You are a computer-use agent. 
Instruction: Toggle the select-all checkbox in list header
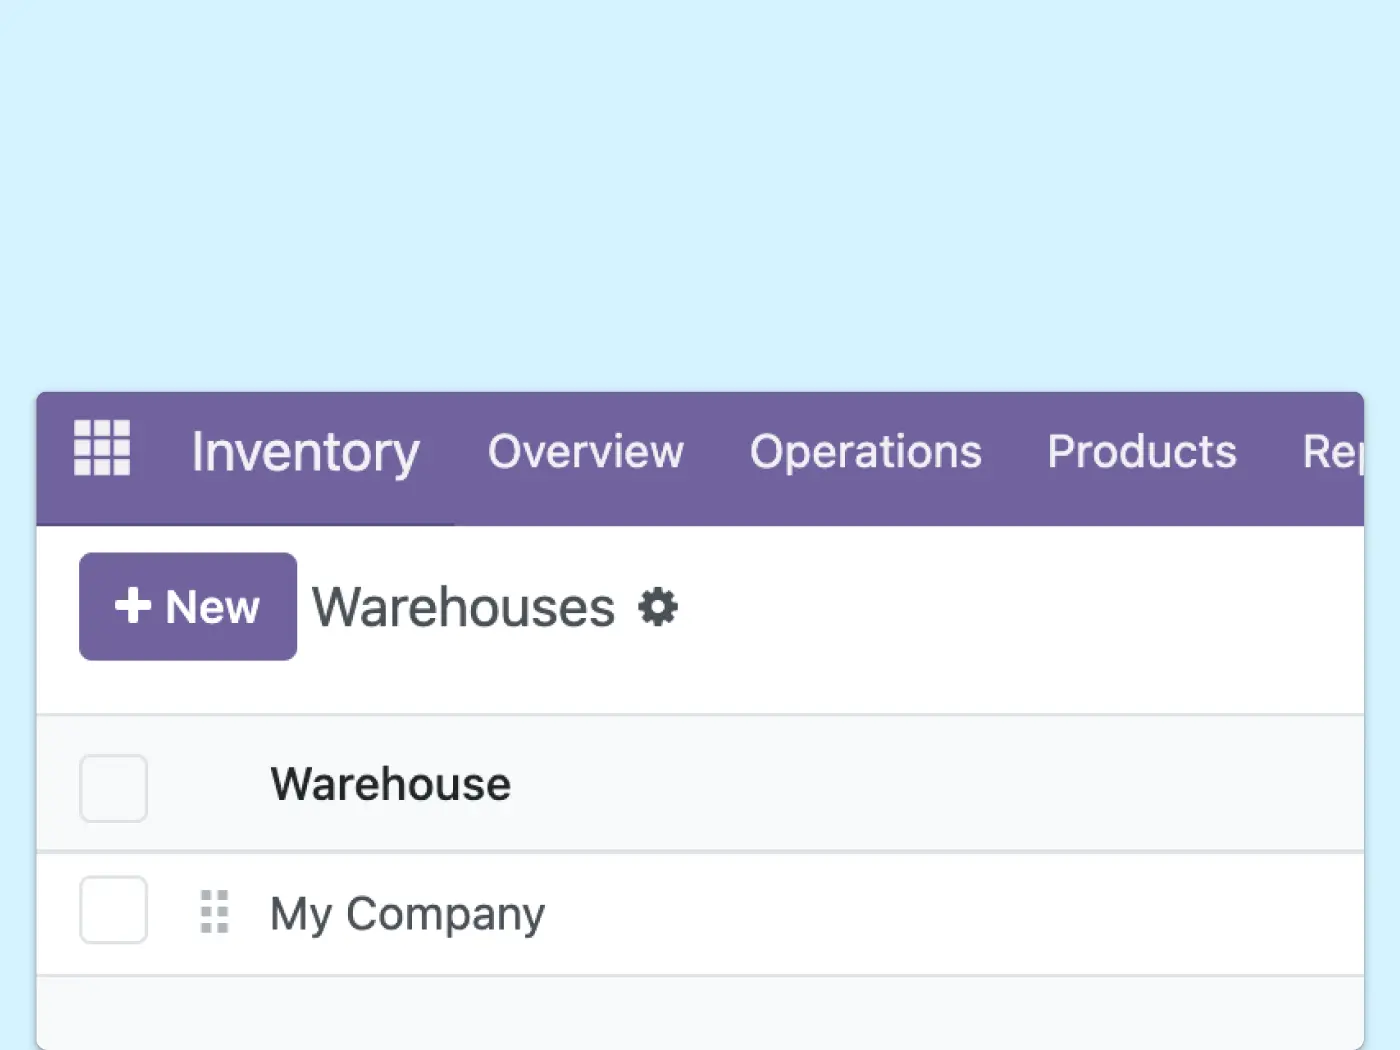point(113,788)
